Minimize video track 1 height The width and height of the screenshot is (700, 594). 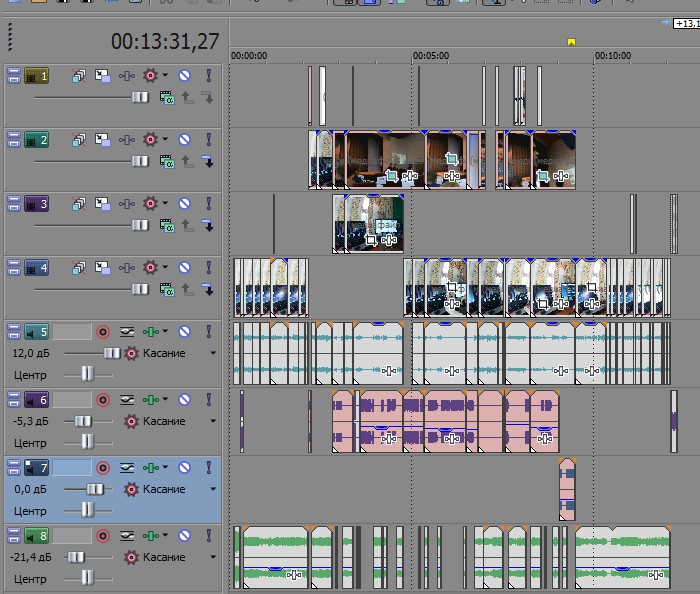click(x=14, y=72)
